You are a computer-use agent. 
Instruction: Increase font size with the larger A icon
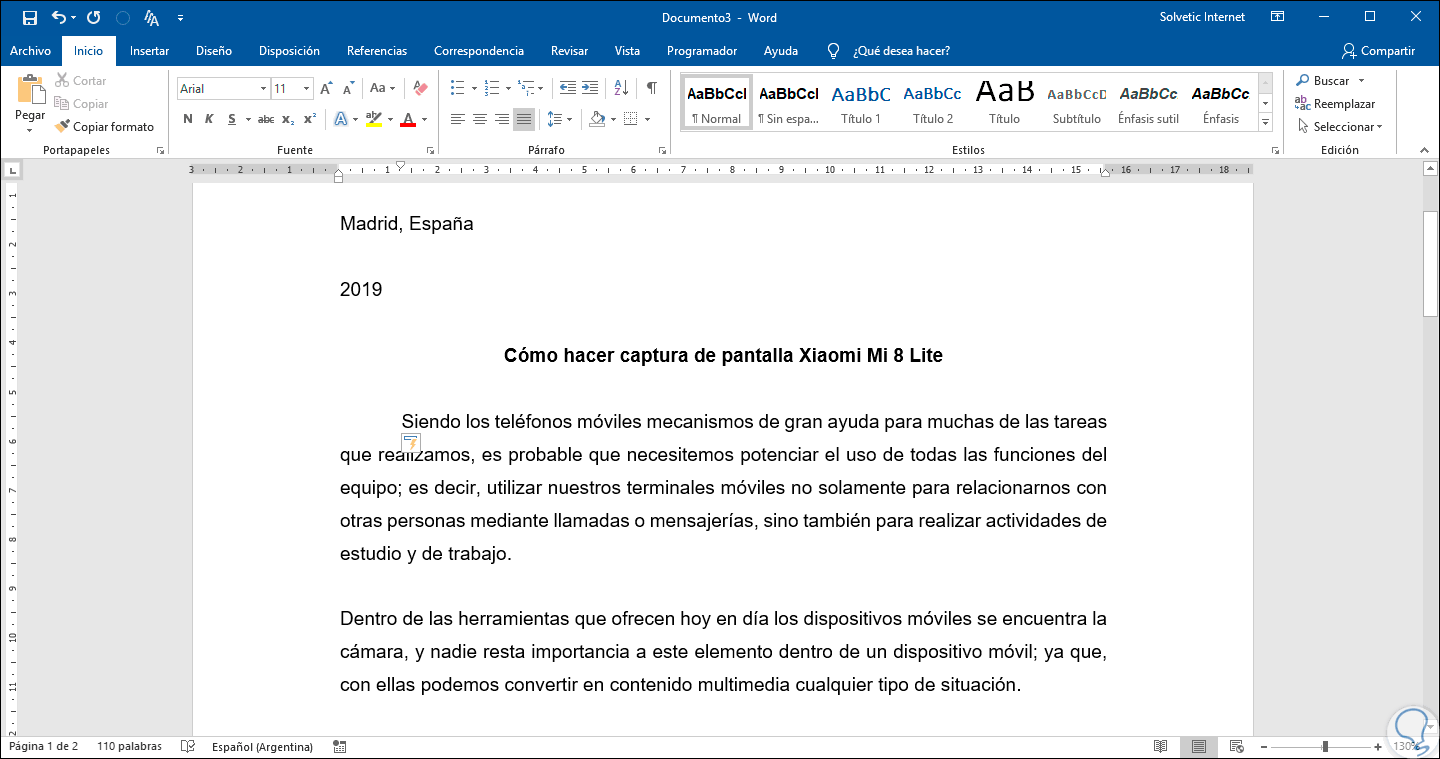point(326,89)
